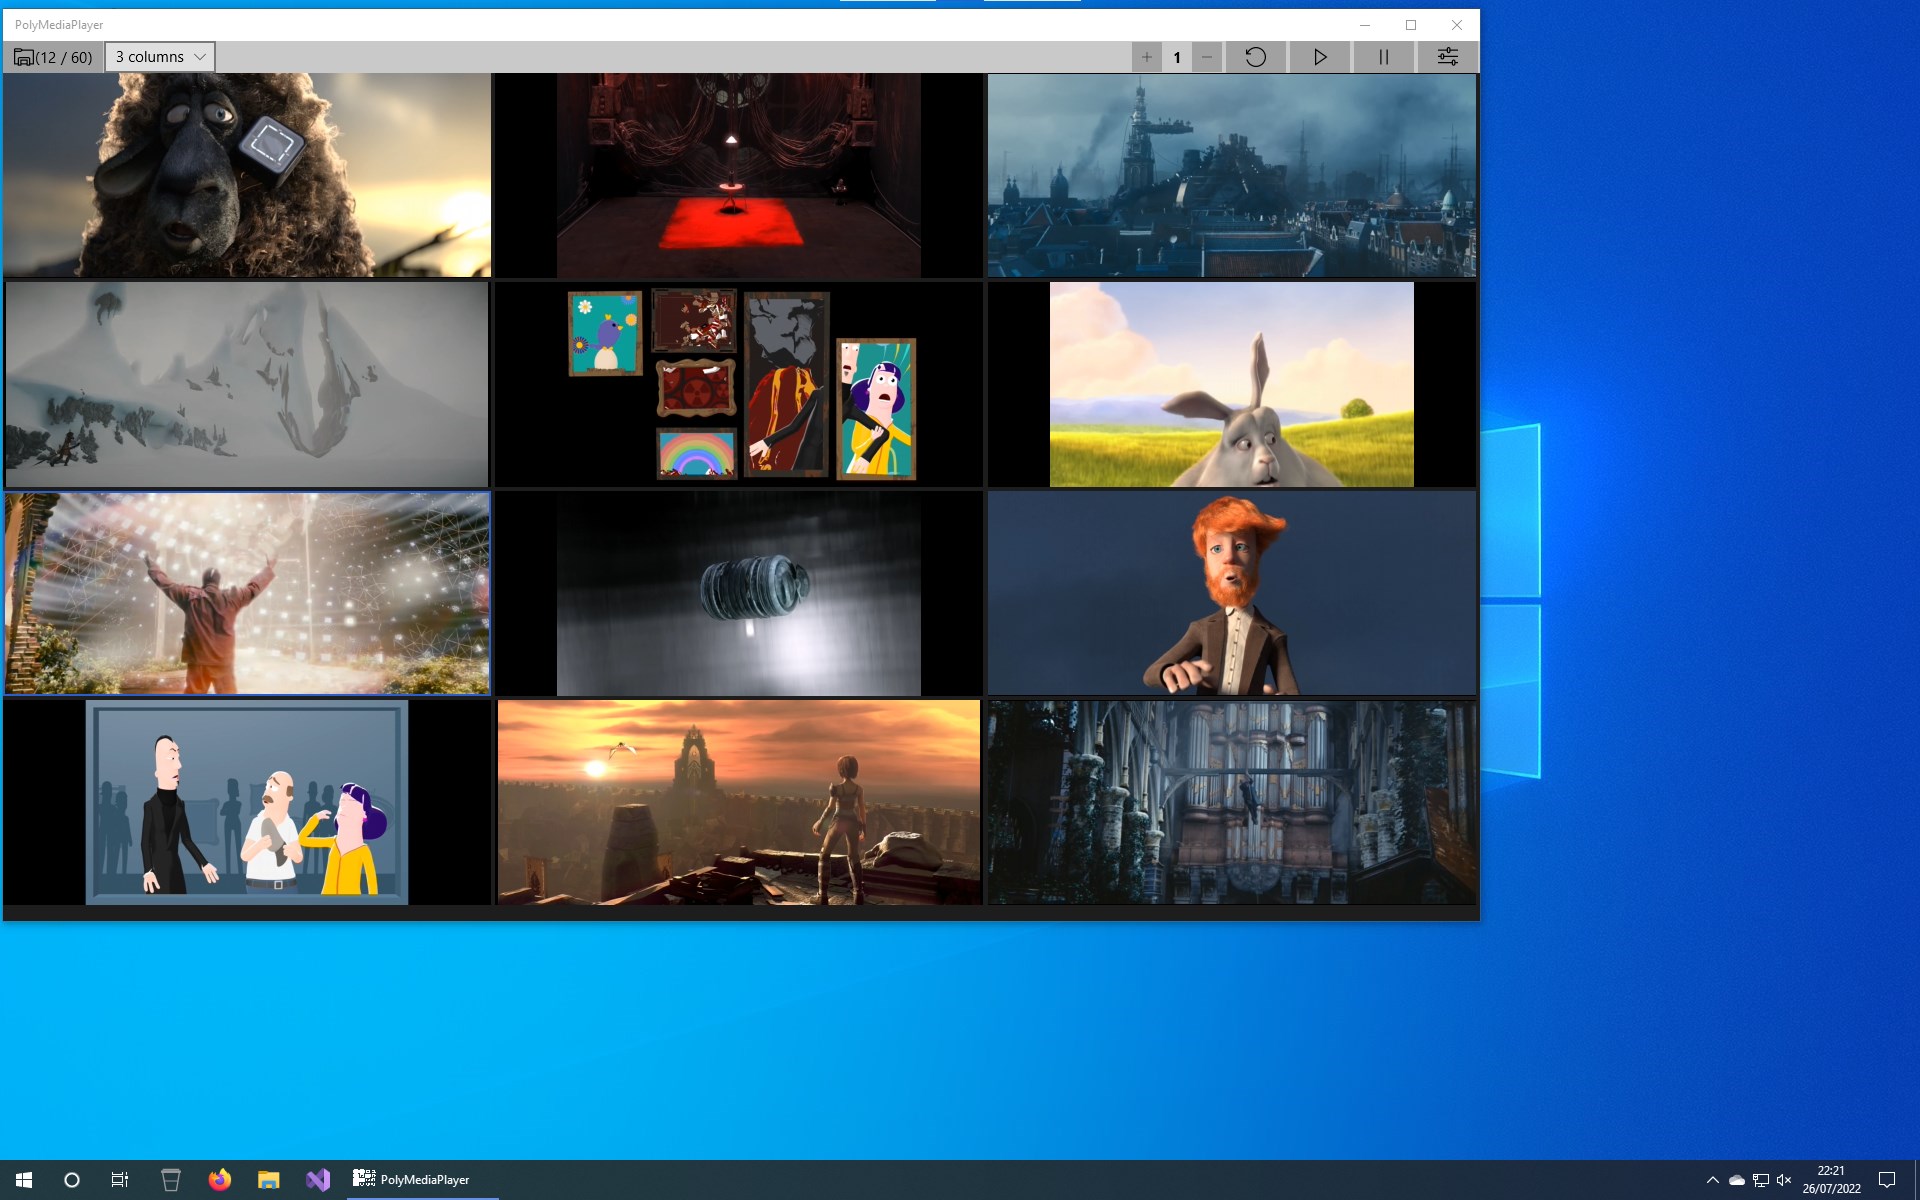Viewport: 1920px width, 1200px height.
Task: Launch Firefox from the taskbar
Action: pyautogui.click(x=220, y=1180)
